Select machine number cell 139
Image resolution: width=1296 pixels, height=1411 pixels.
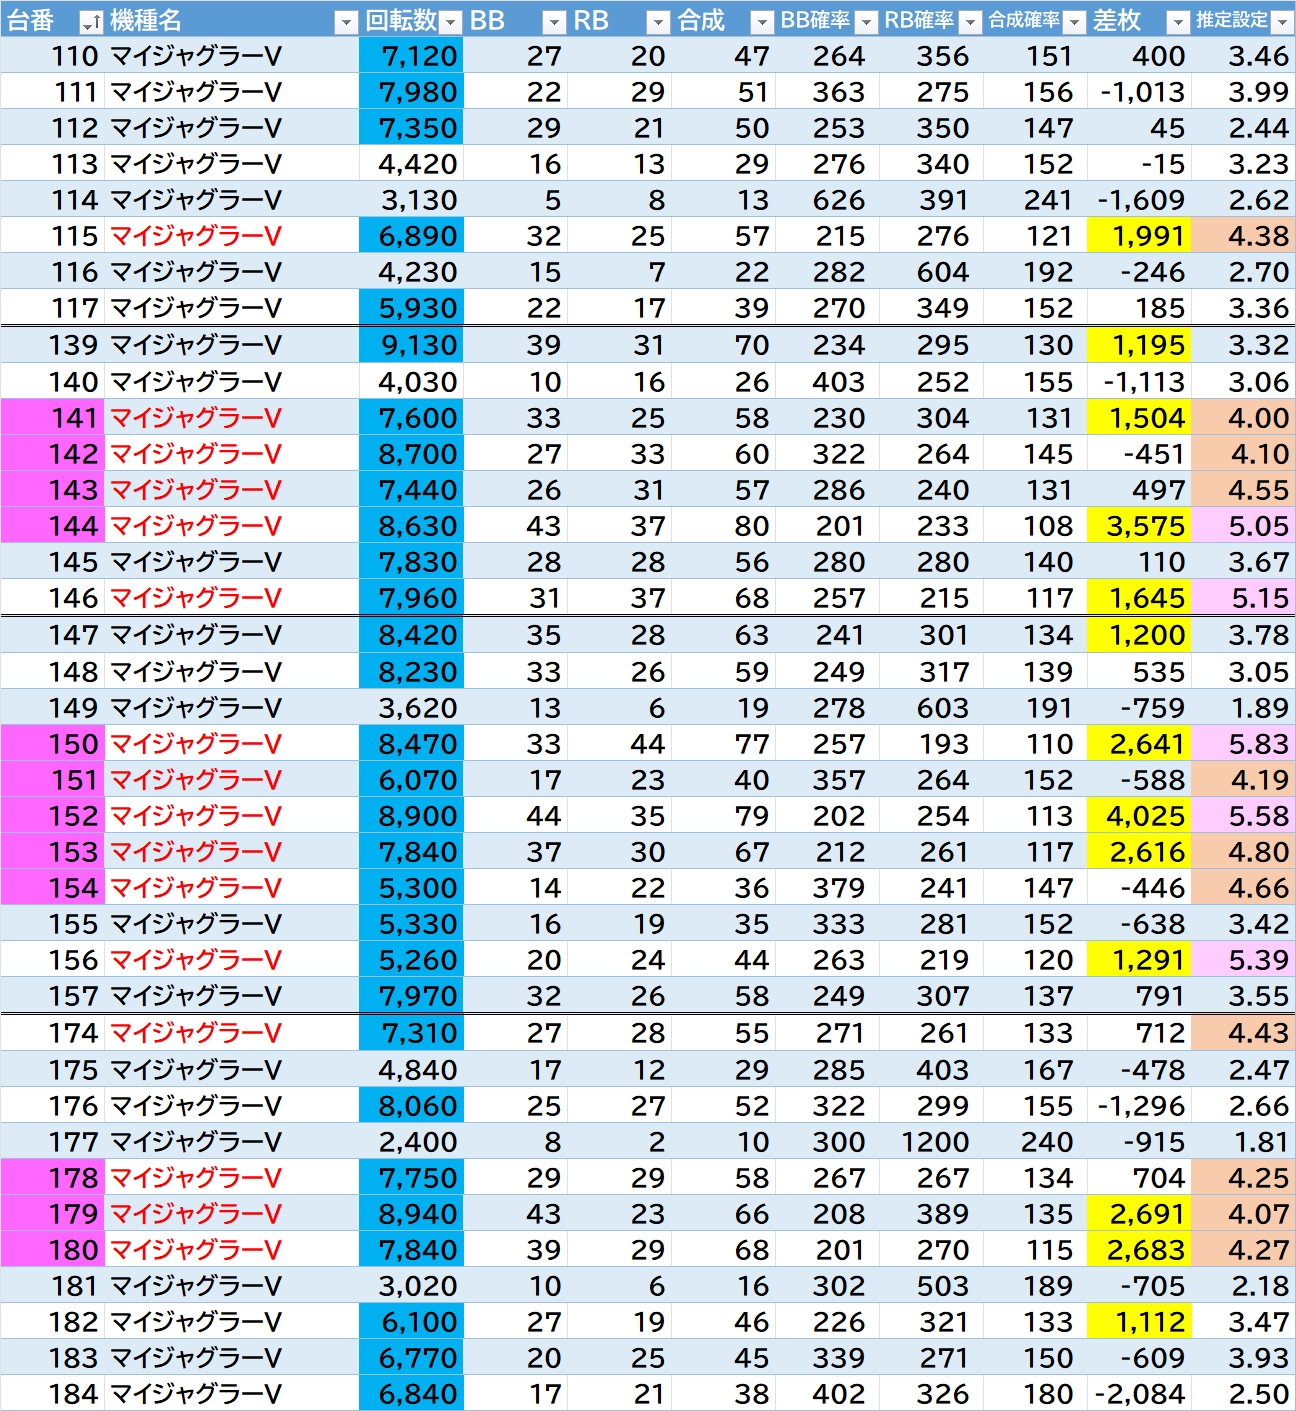[x=52, y=345]
